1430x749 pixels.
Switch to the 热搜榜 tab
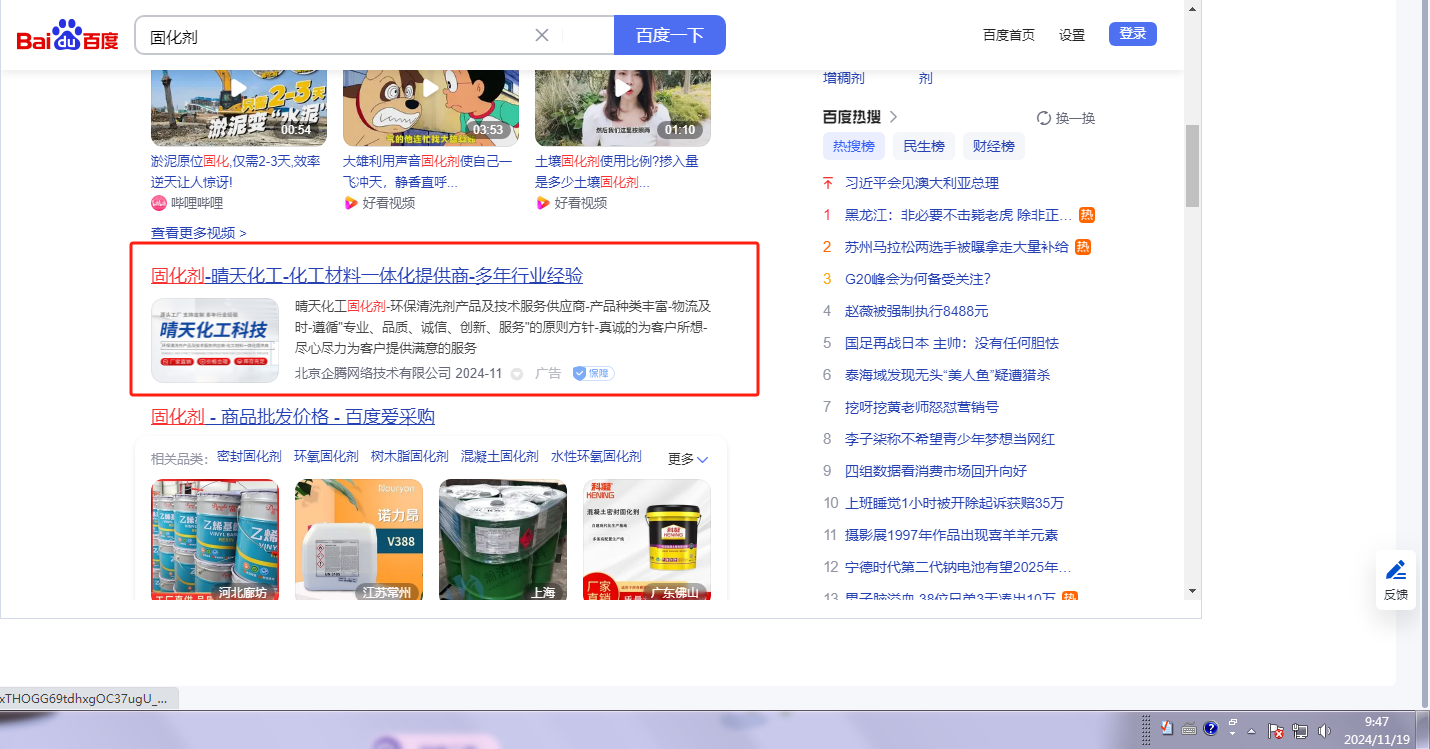[854, 146]
